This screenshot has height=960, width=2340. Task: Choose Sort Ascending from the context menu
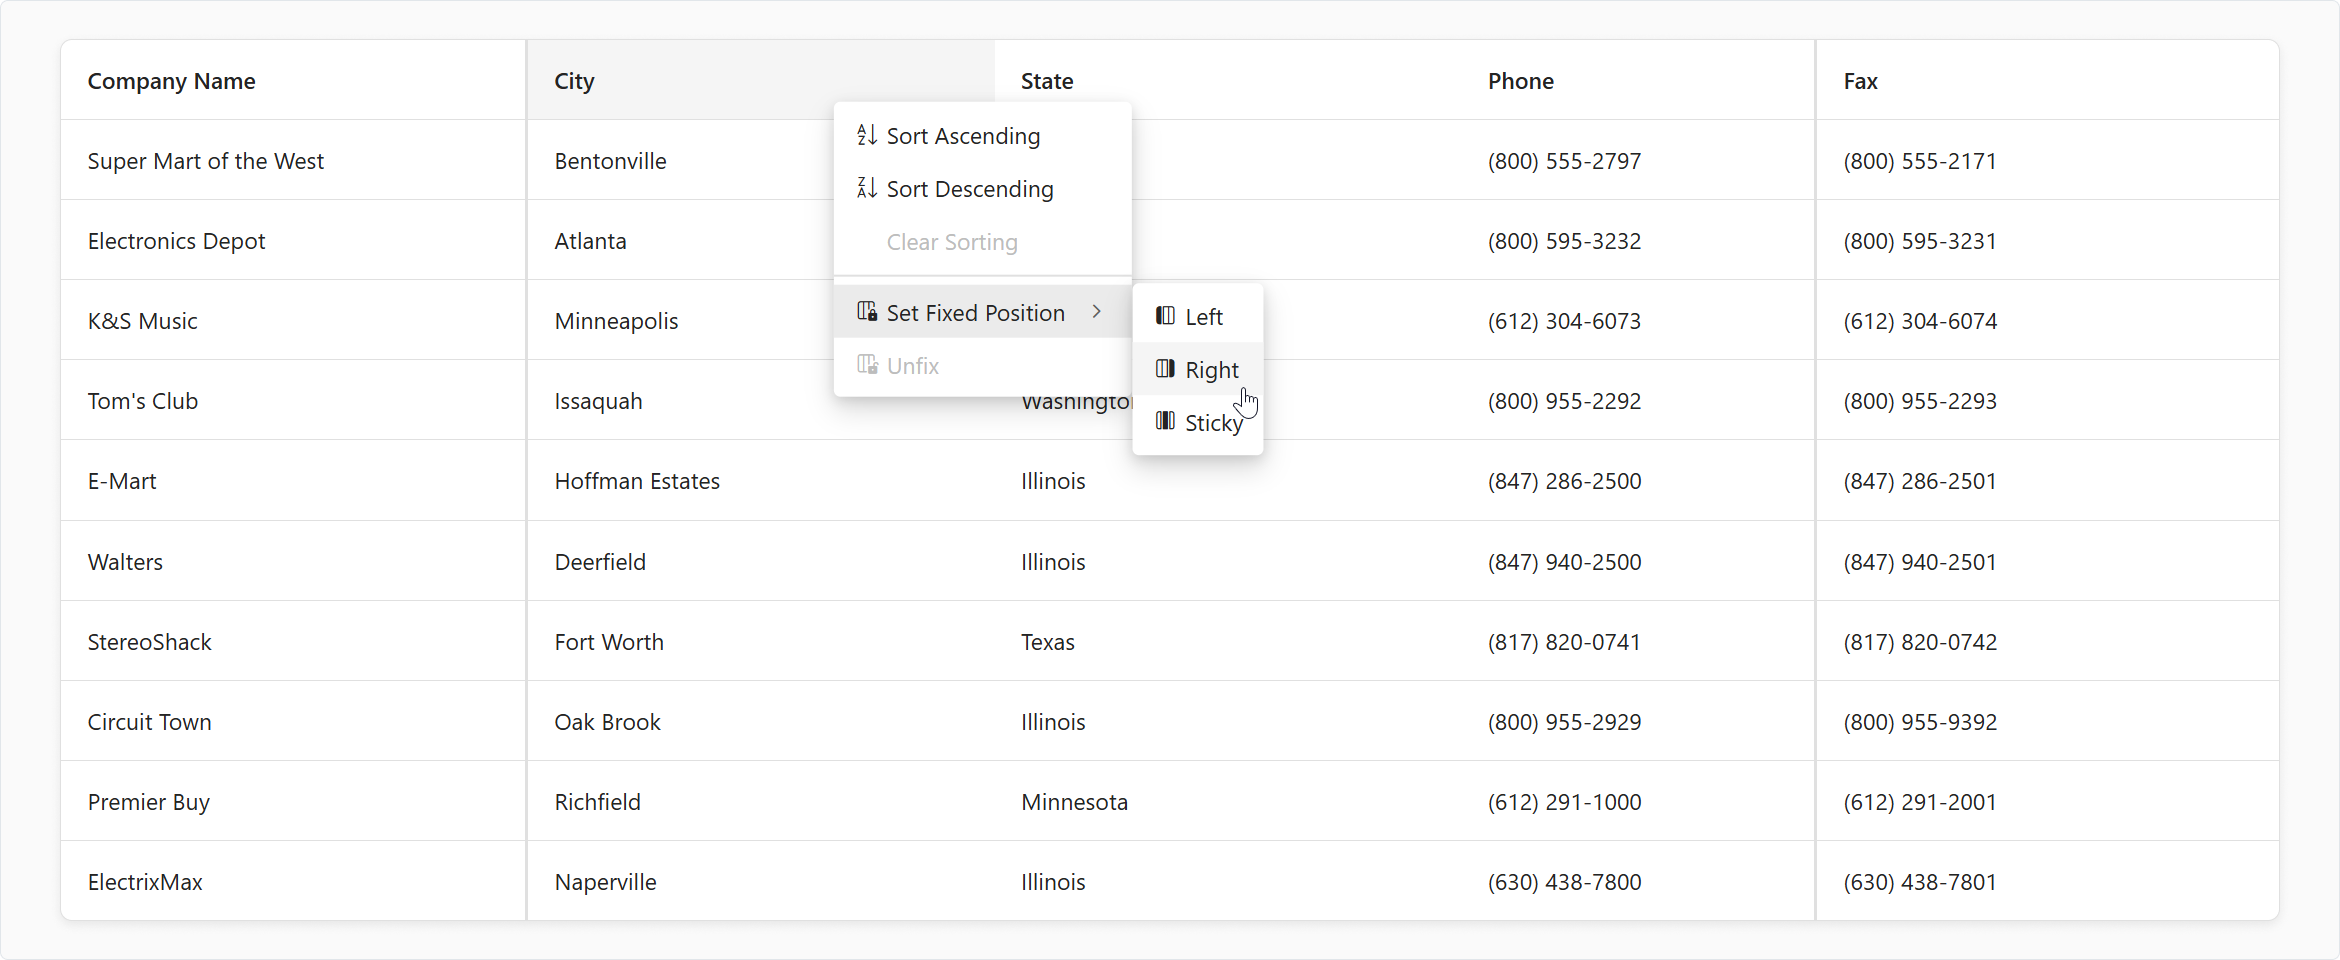pos(963,136)
